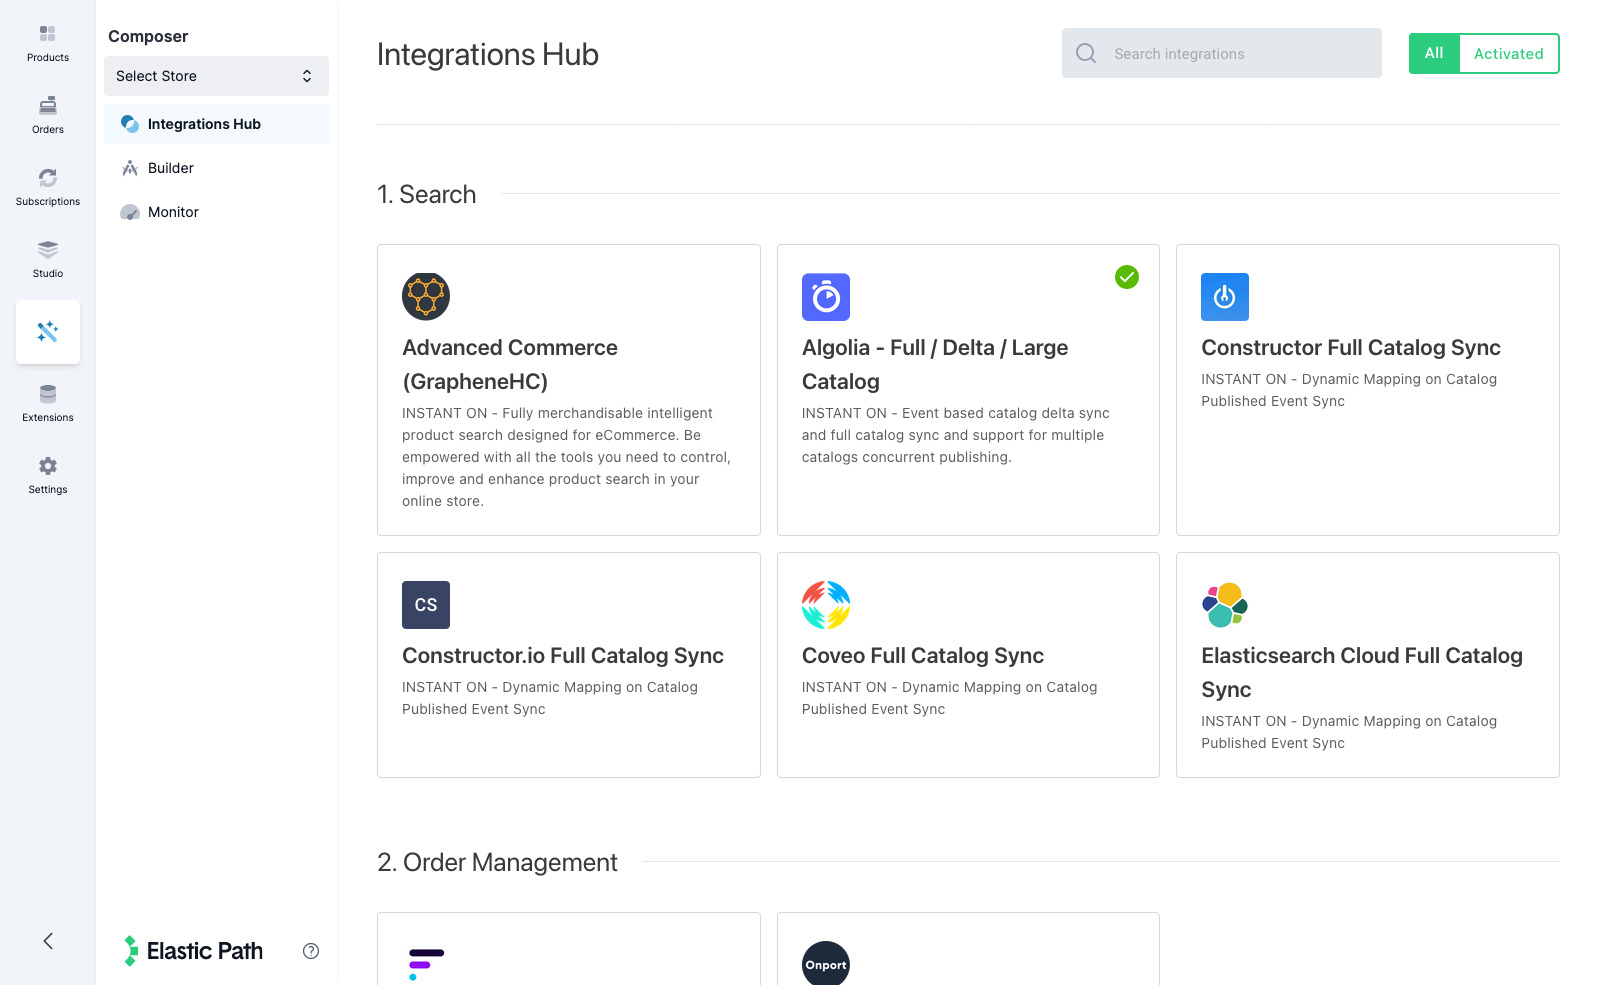
Task: Open Studio from the sidebar
Action: point(47,259)
